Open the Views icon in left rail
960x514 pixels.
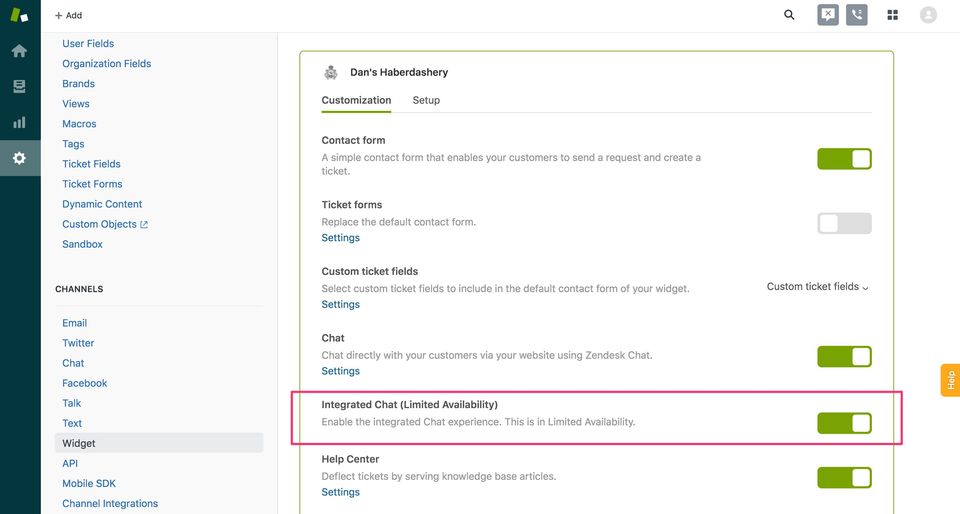click(x=19, y=87)
